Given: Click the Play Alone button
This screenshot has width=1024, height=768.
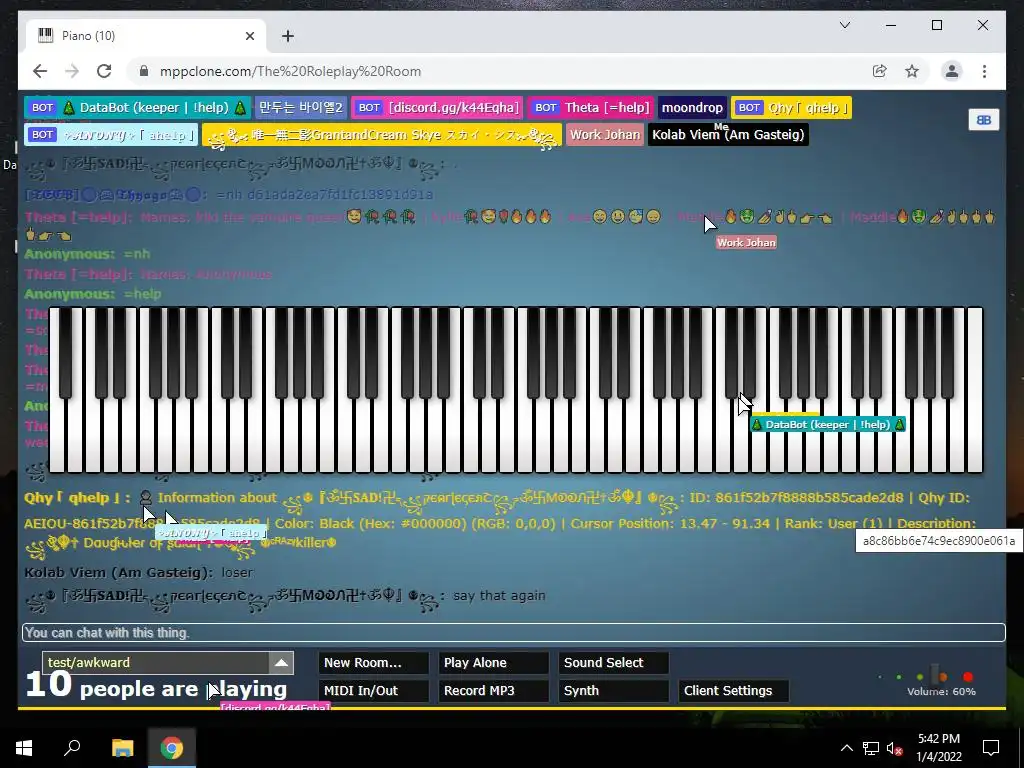Looking at the screenshot, I should coord(494,662).
